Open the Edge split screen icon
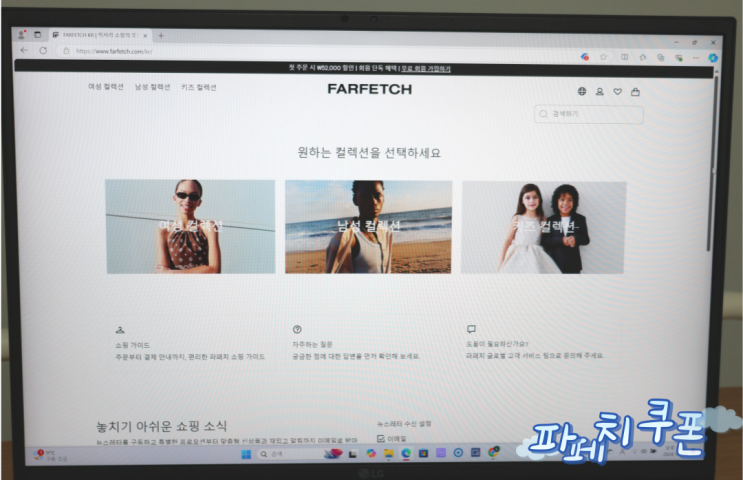The width and height of the screenshot is (743, 480). [x=625, y=57]
